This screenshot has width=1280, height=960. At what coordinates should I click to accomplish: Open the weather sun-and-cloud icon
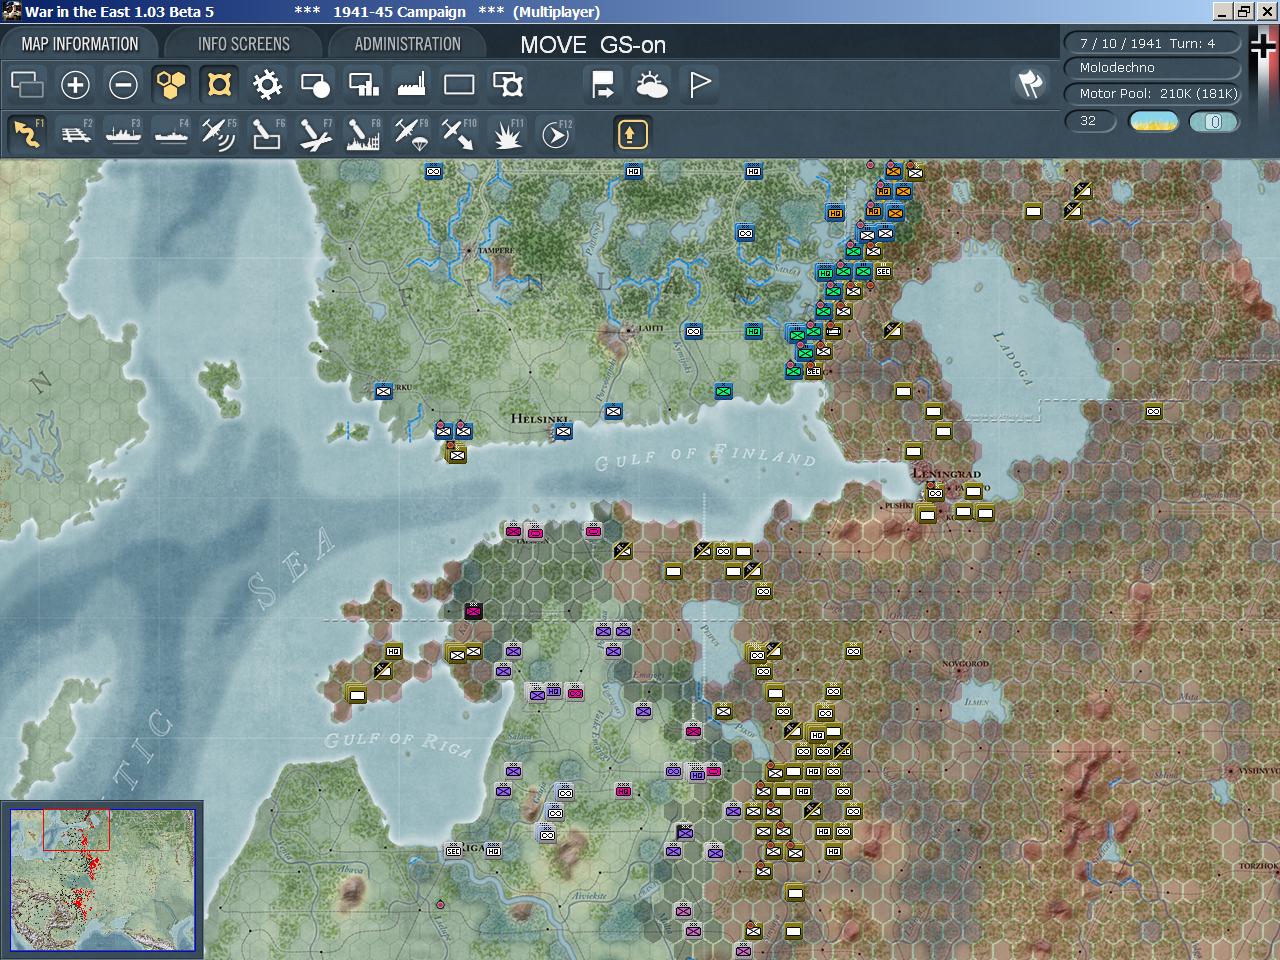pyautogui.click(x=651, y=85)
